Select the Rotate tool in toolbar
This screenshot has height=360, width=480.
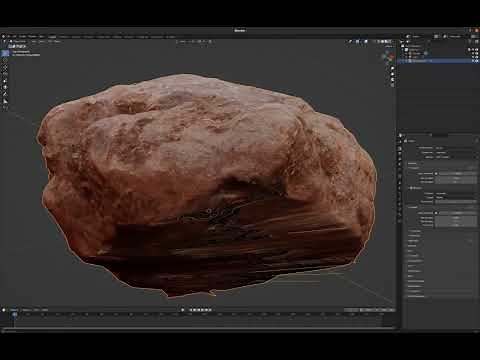(x=5, y=74)
